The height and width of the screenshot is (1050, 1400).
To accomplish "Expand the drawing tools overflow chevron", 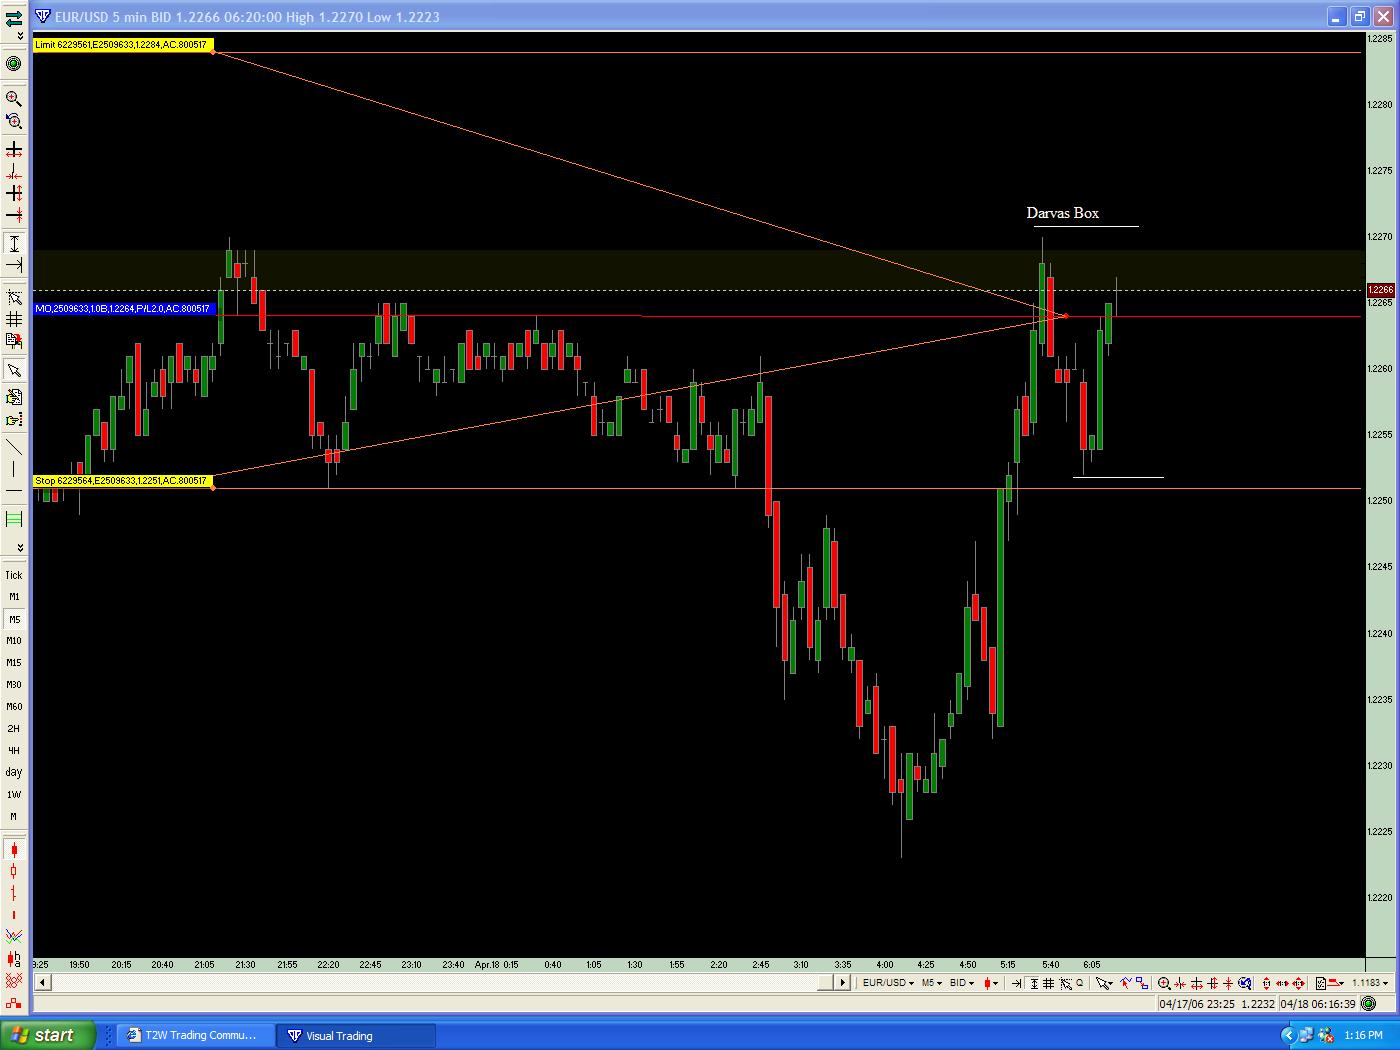I will pyautogui.click(x=20, y=548).
